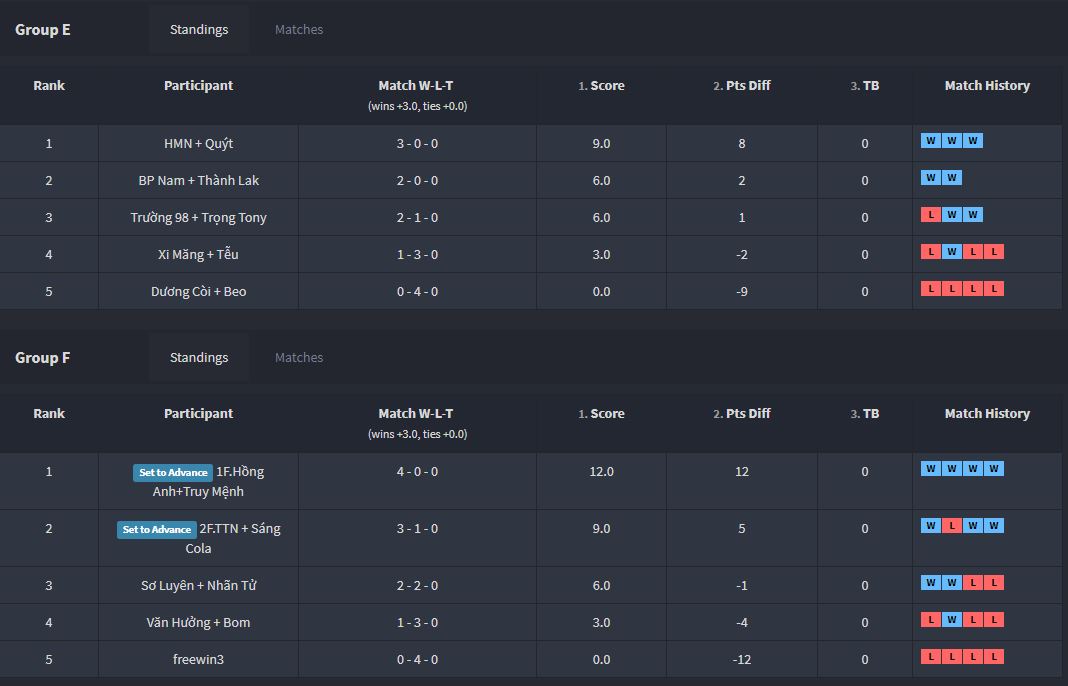Open the Group F Matches tab
The height and width of the screenshot is (686, 1068).
[299, 358]
